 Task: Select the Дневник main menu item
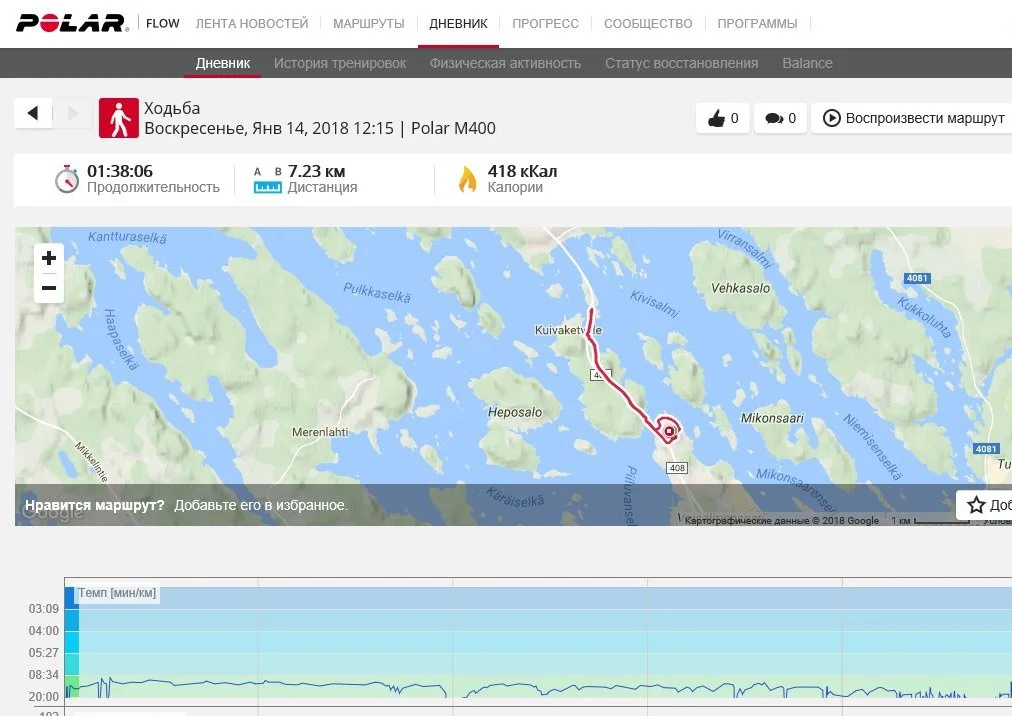click(x=458, y=24)
